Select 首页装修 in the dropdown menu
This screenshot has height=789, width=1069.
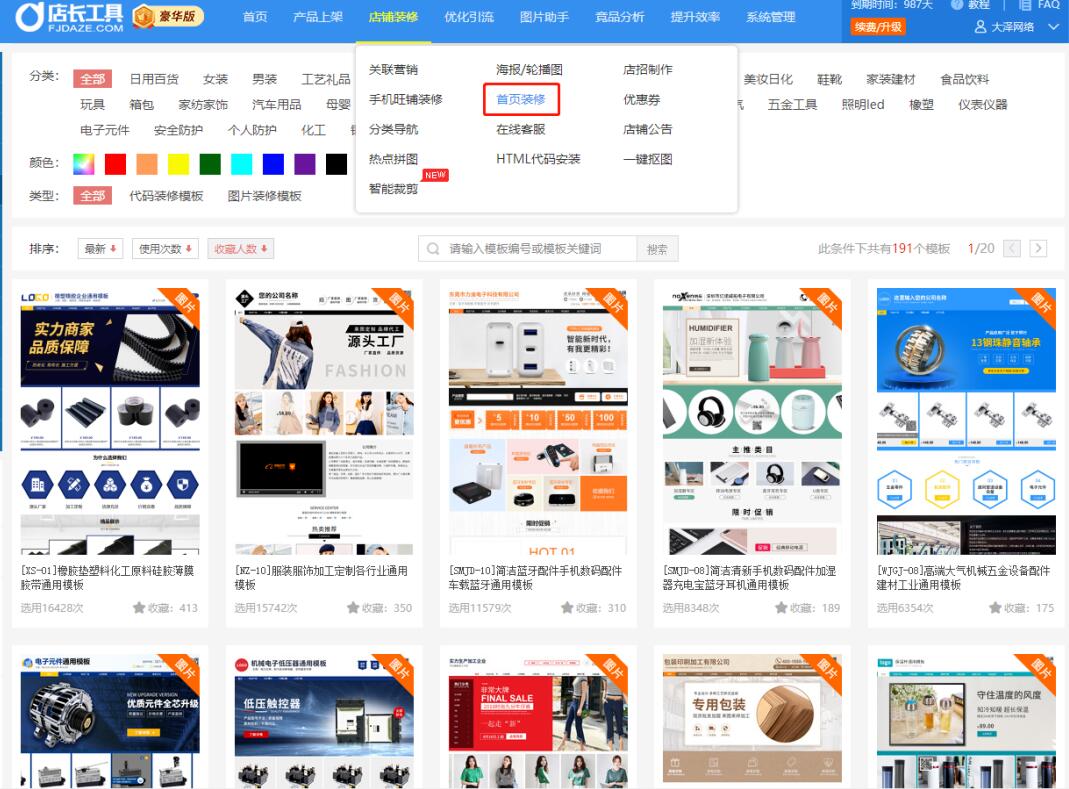[521, 100]
